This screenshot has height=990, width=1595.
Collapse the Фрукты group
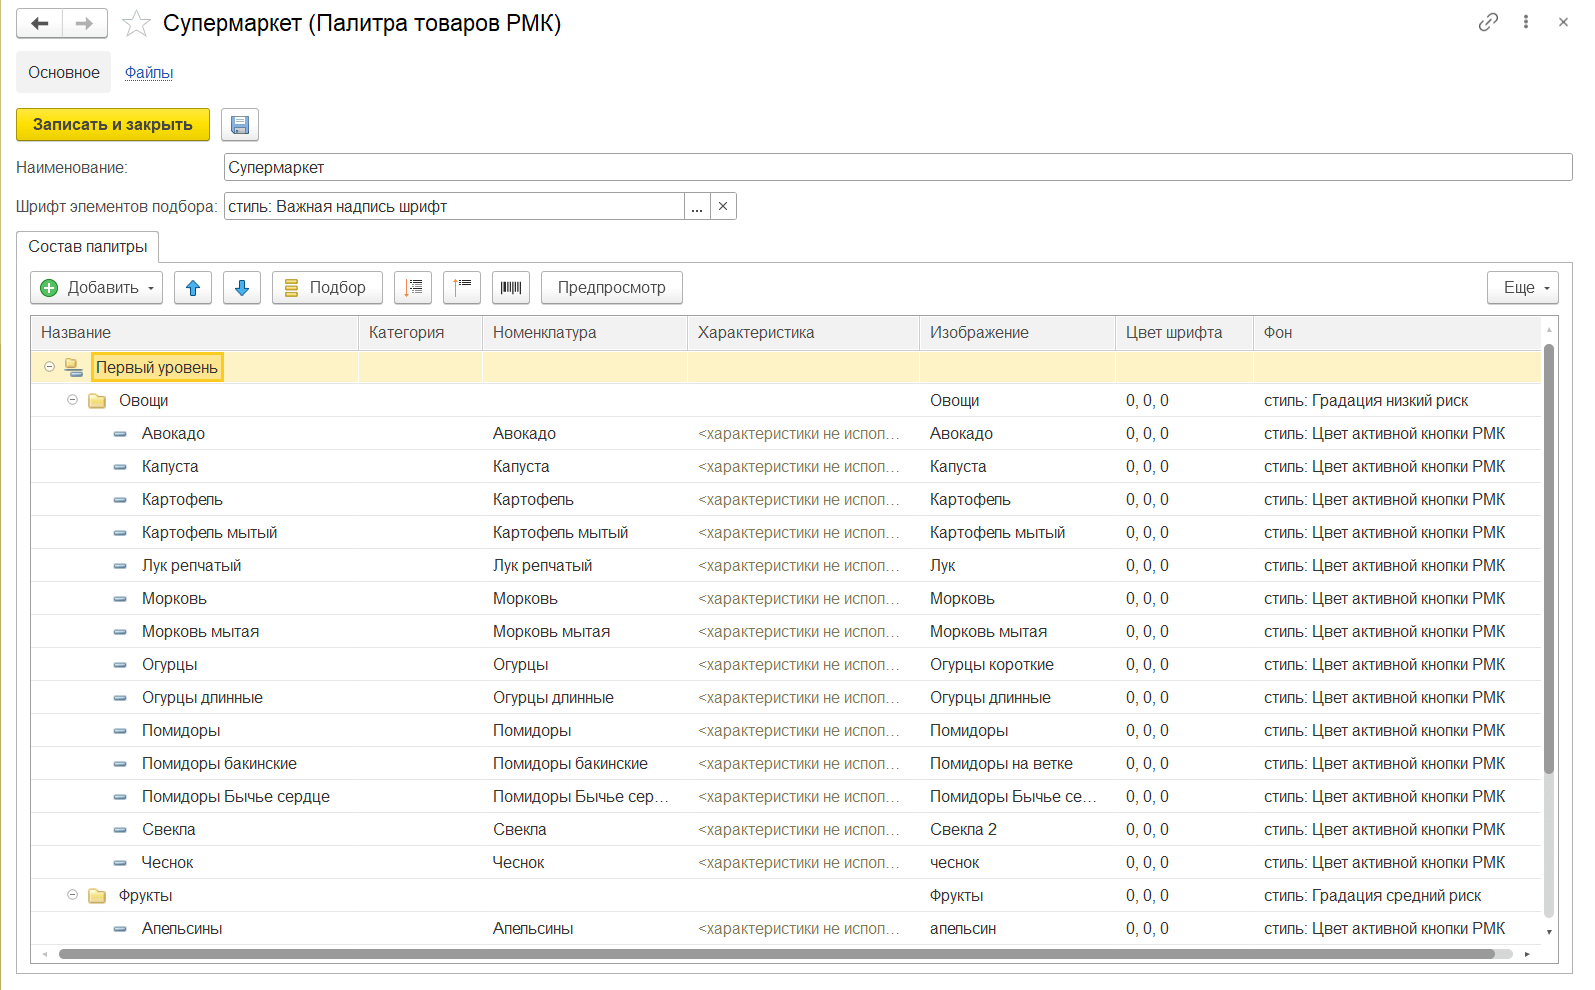72,895
